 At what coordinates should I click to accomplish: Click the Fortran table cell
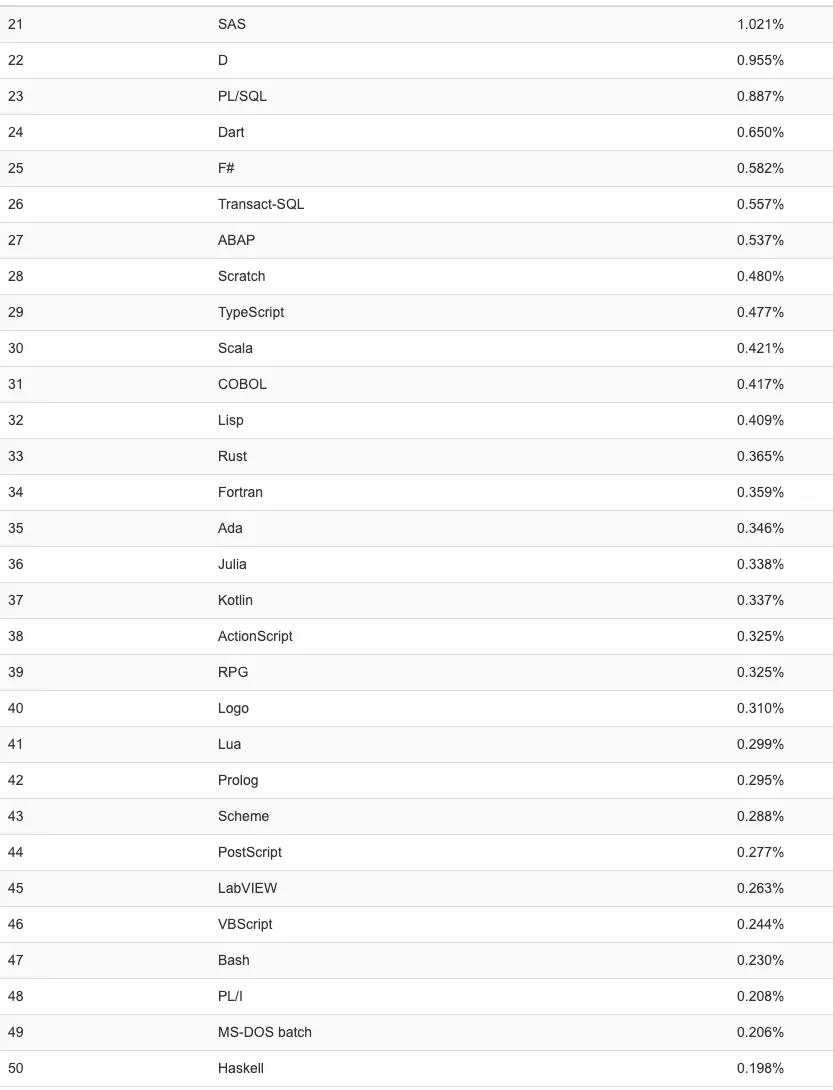[x=240, y=492]
